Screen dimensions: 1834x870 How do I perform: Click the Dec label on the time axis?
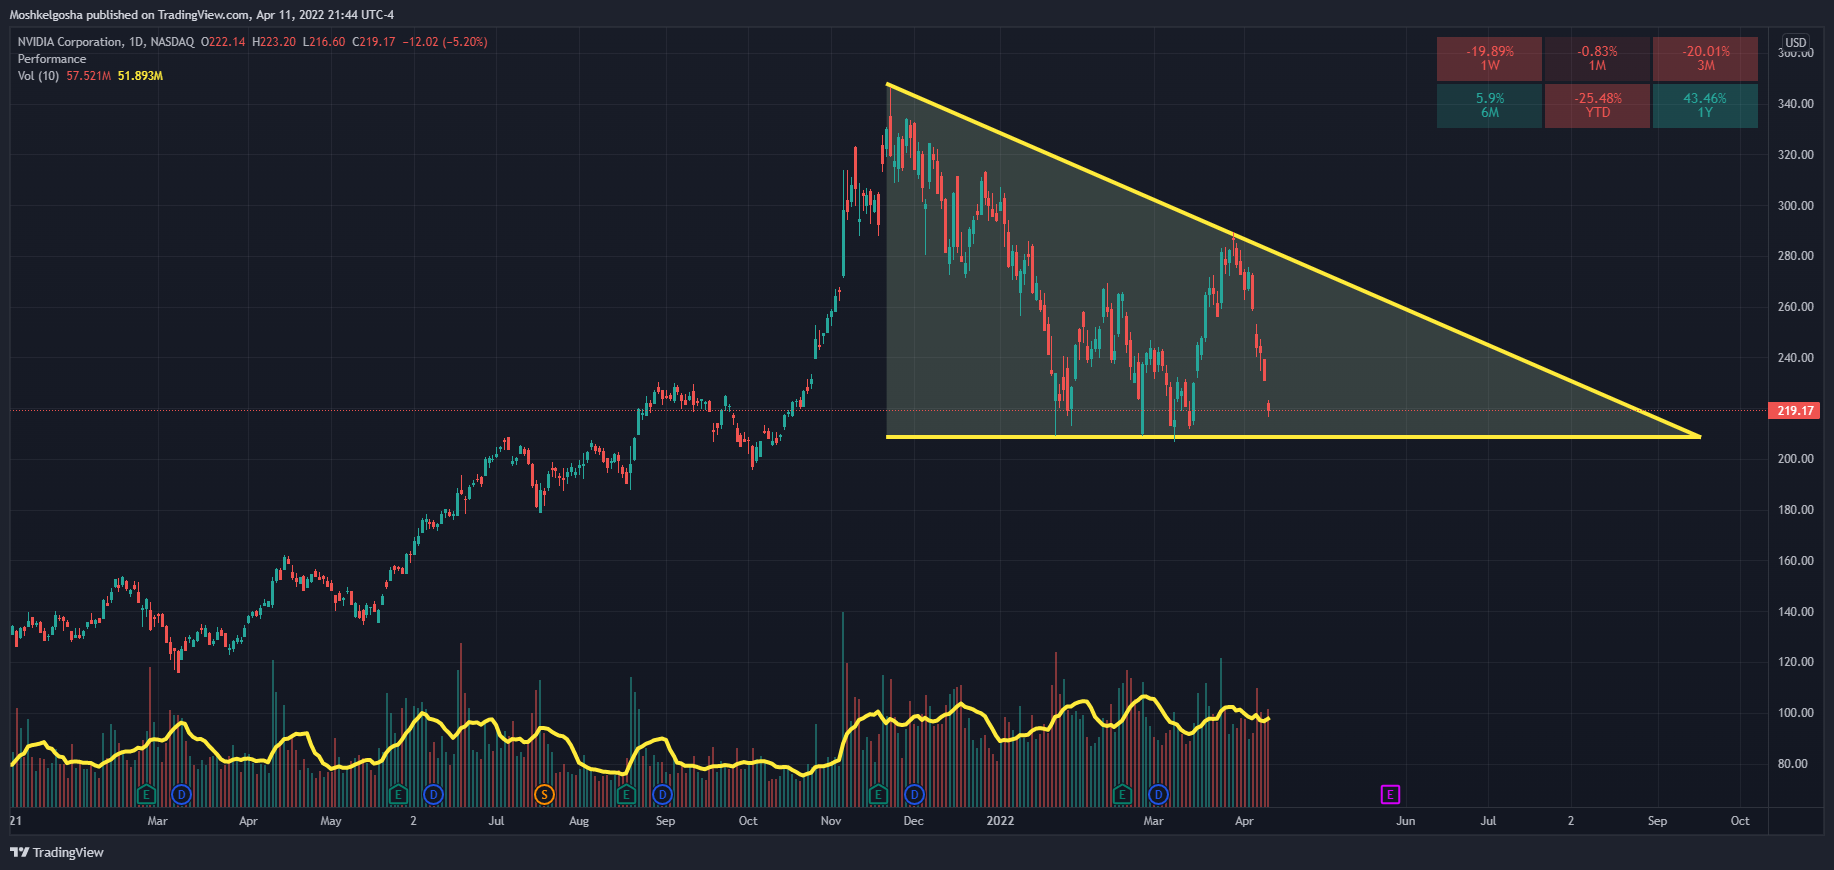click(x=913, y=821)
